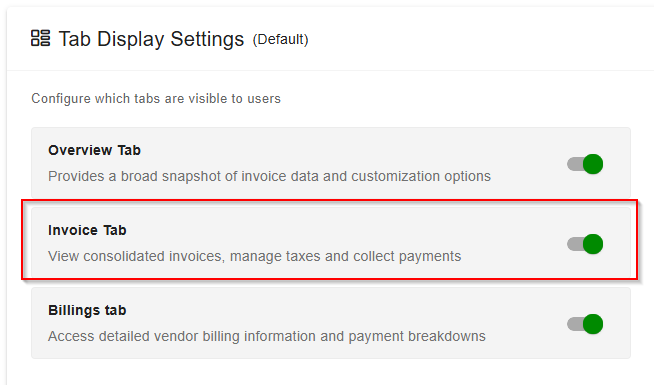The height and width of the screenshot is (385, 654).
Task: Click the 'Configure which tabs are visible' text
Action: tap(156, 98)
